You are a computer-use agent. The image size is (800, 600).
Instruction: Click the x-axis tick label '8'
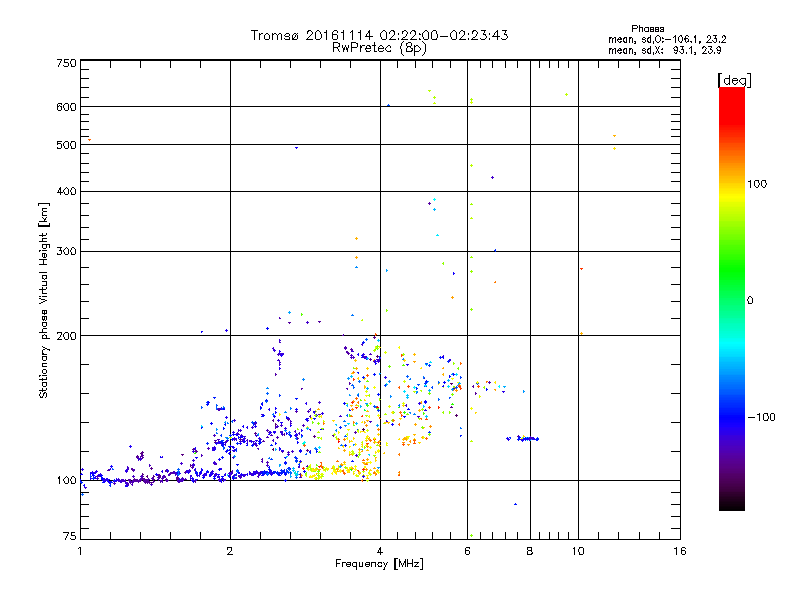(530, 551)
